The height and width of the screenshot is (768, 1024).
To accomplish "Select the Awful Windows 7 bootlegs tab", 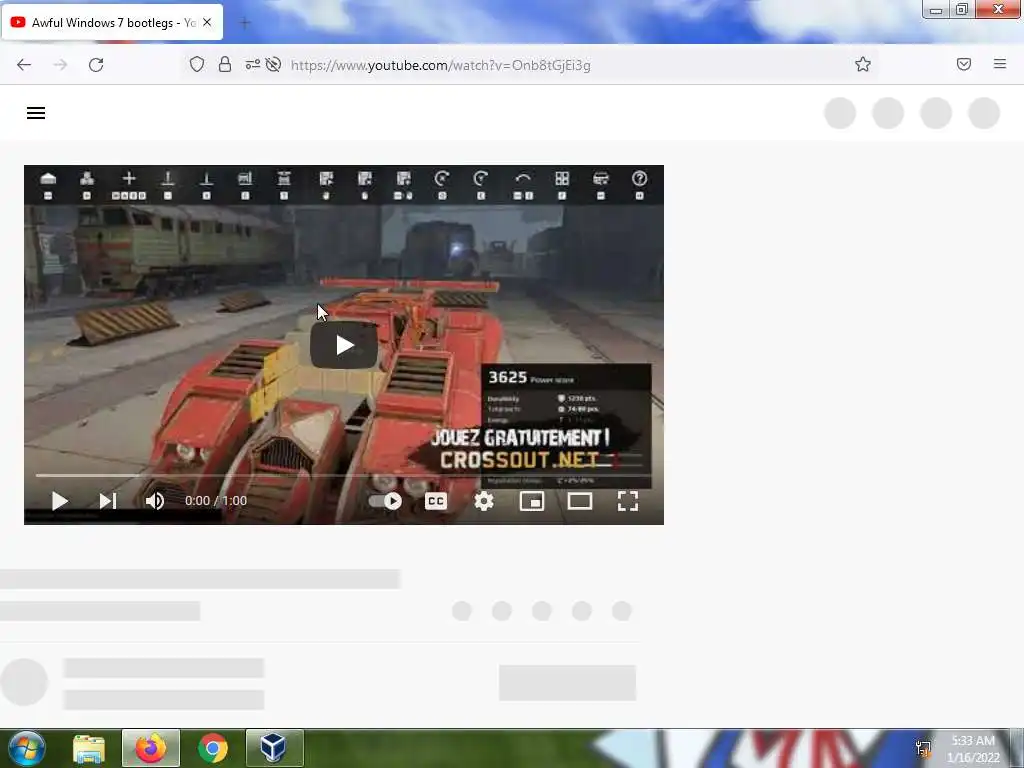I will pyautogui.click(x=112, y=23).
